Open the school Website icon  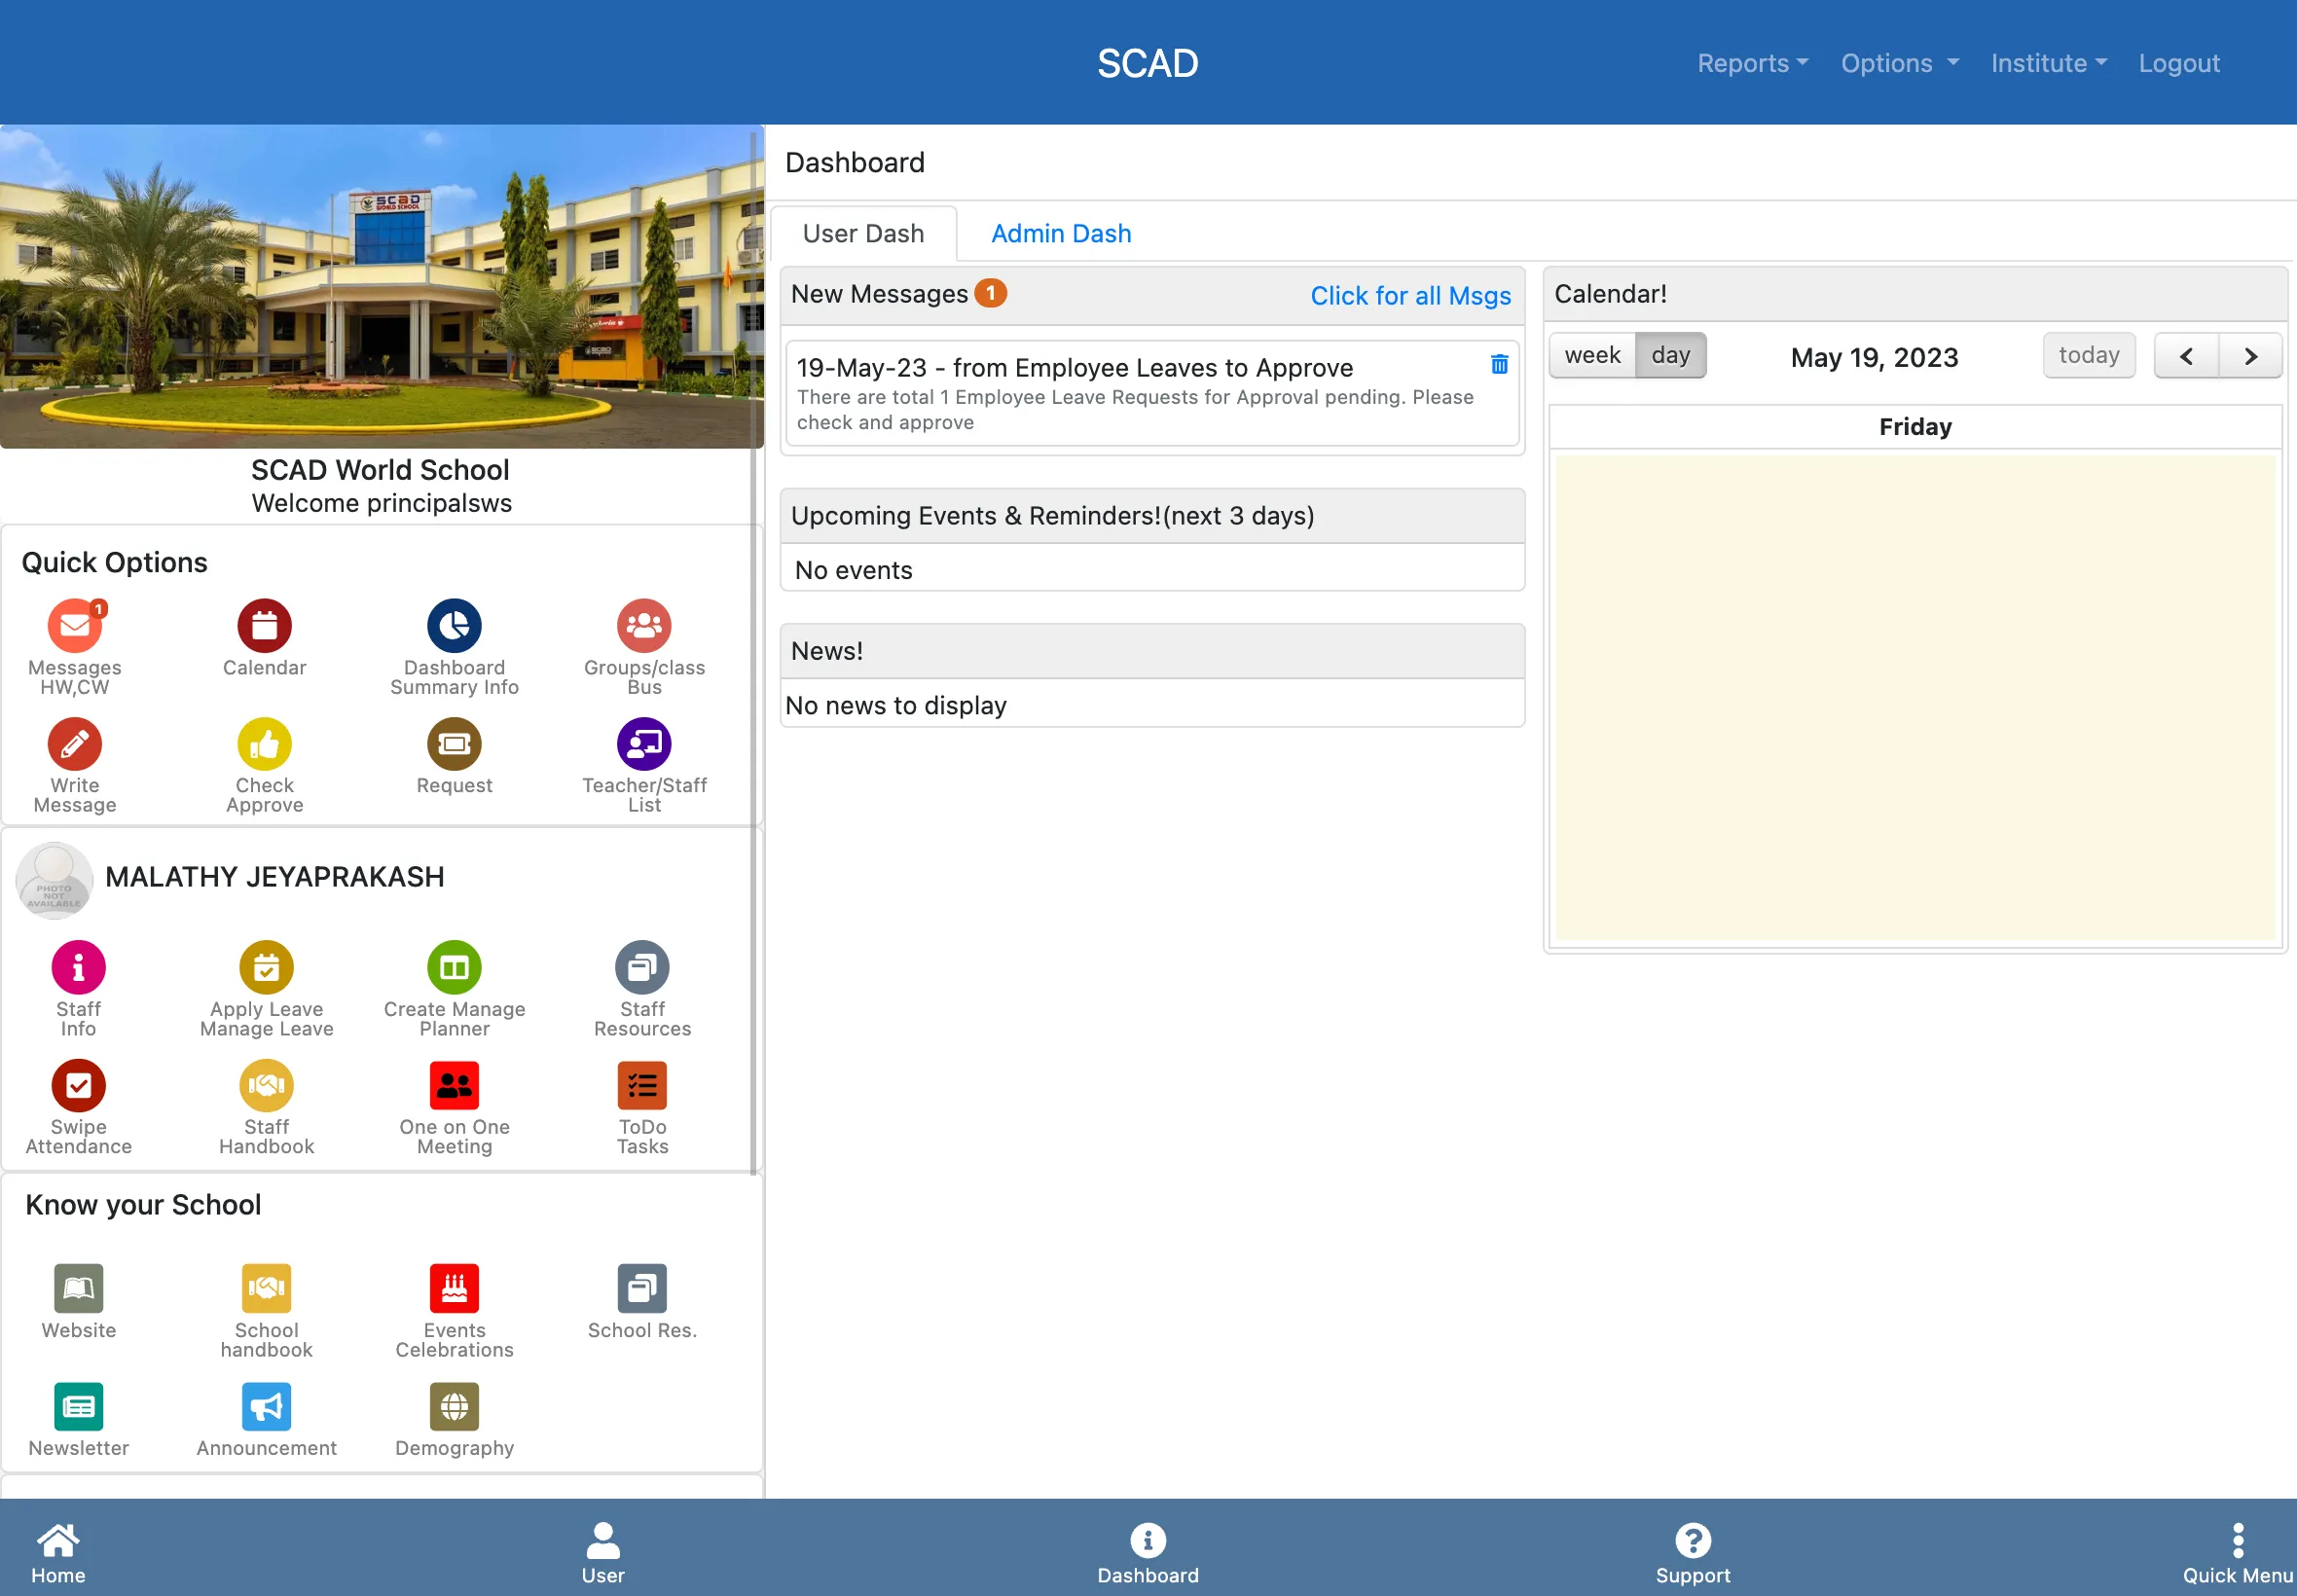[x=79, y=1288]
